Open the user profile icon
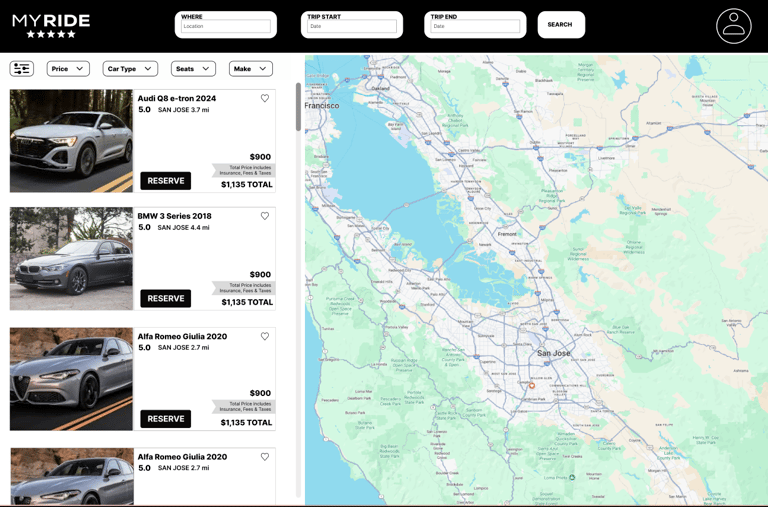768x507 pixels. point(733,26)
